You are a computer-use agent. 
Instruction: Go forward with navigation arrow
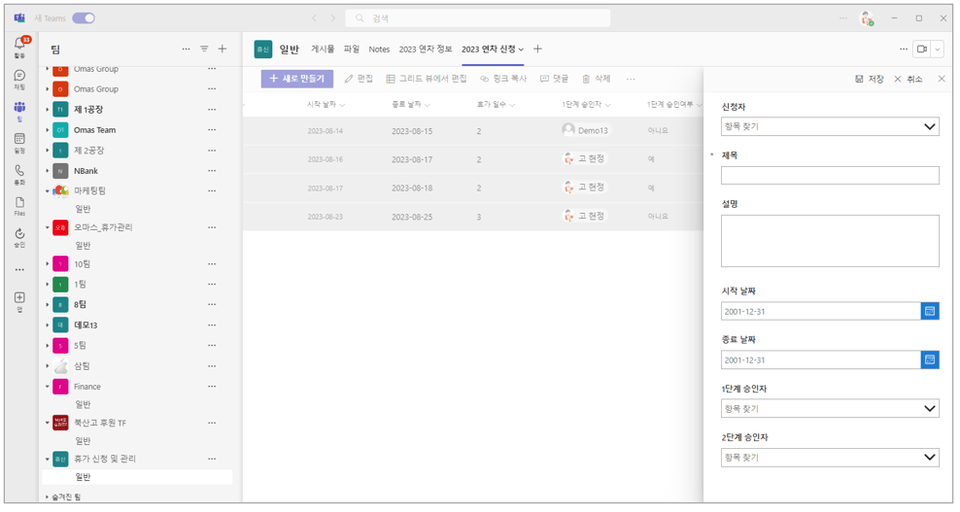[x=333, y=18]
